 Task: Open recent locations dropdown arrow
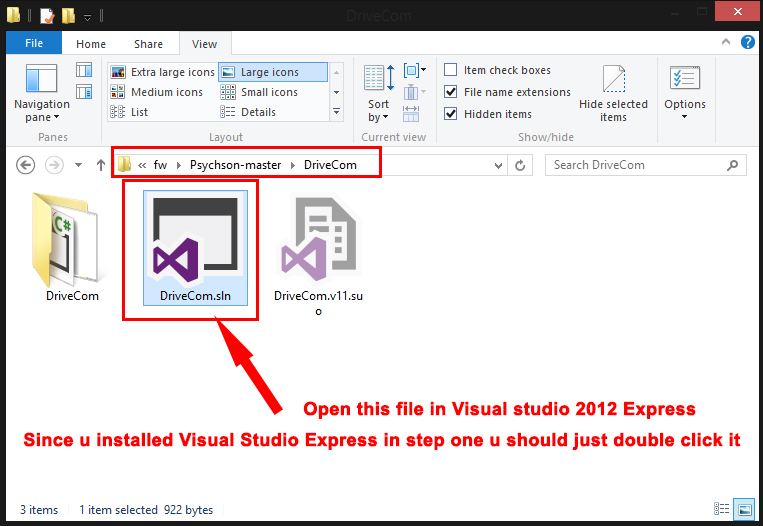[78, 165]
